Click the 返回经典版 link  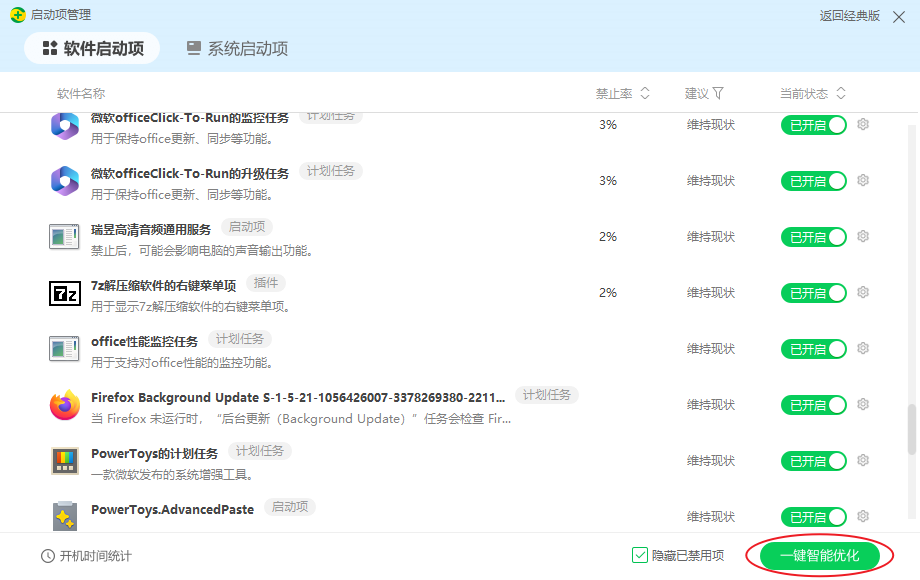click(x=849, y=15)
